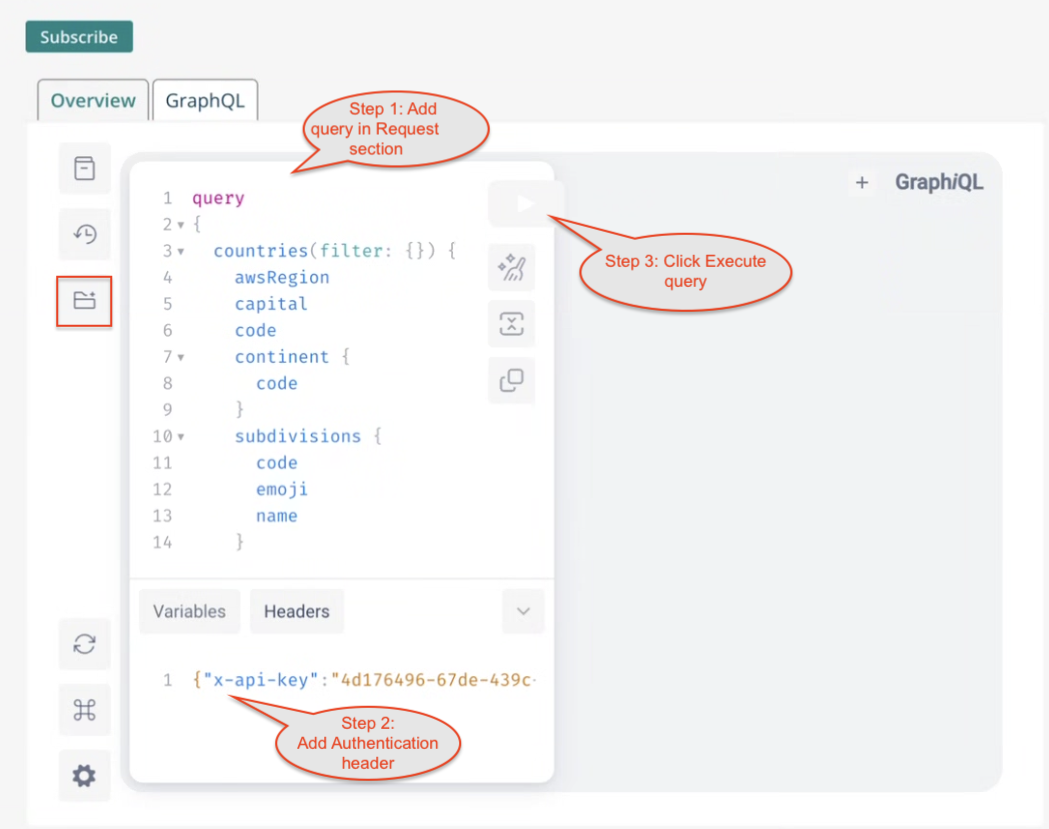Hide the editor tools with the chevron

[x=523, y=612]
